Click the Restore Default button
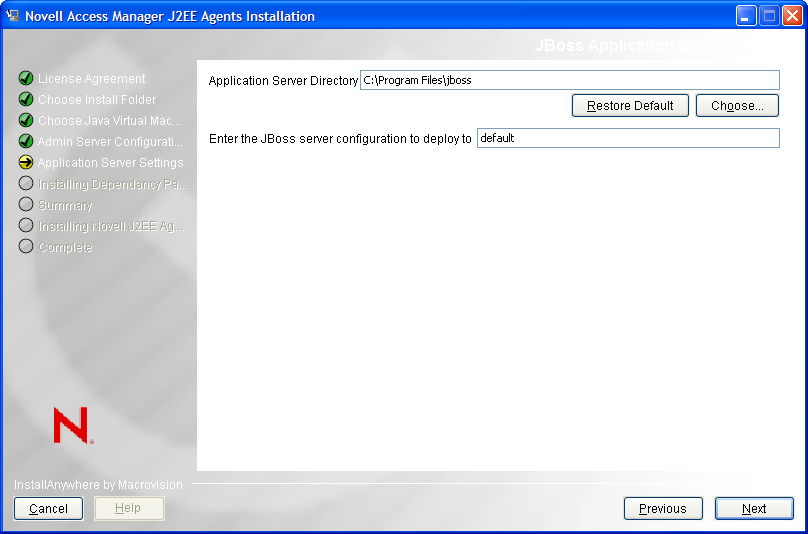 [x=630, y=106]
